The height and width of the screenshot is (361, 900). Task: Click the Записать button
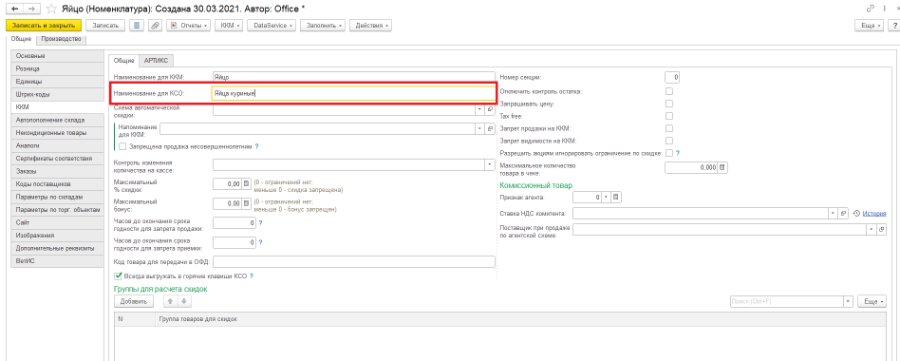(x=105, y=25)
